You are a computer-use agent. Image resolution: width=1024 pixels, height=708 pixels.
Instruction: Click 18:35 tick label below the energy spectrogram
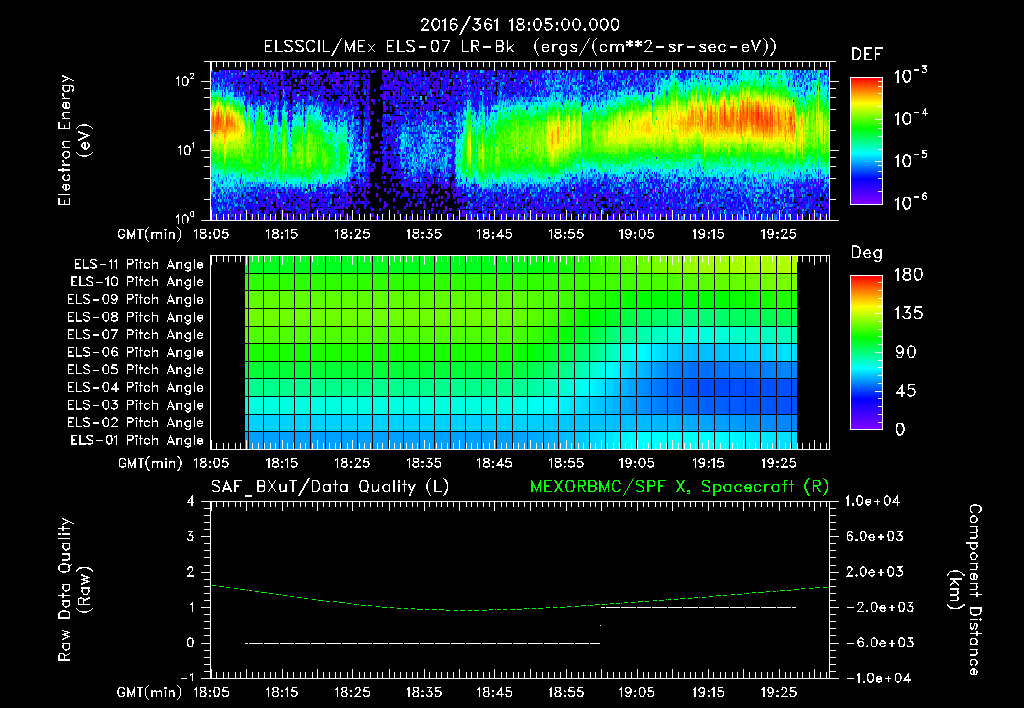tap(424, 234)
